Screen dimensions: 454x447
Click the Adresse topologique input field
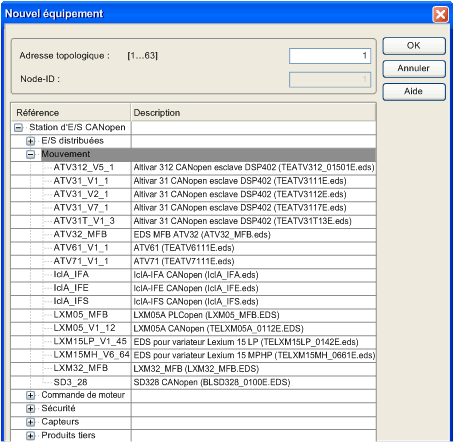330,56
